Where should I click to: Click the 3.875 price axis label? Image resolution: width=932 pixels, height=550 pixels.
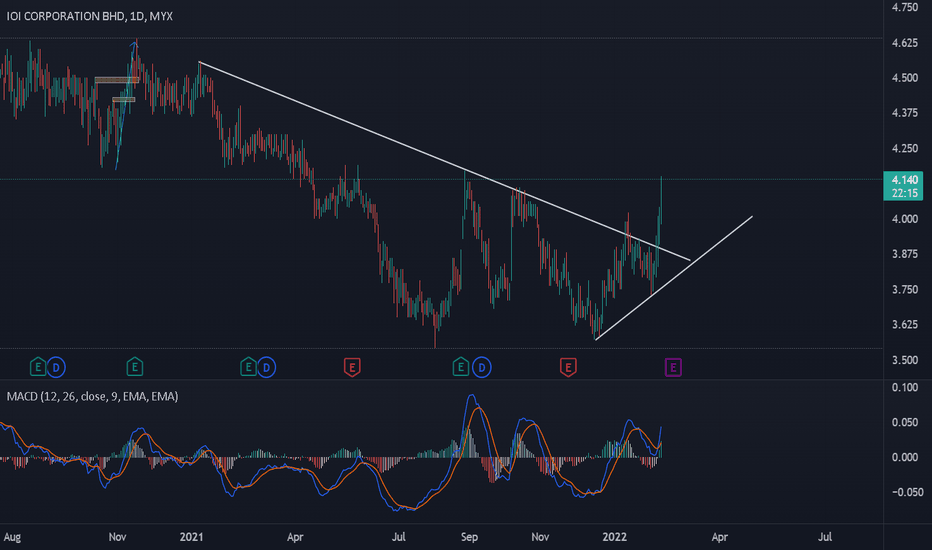tap(905, 254)
